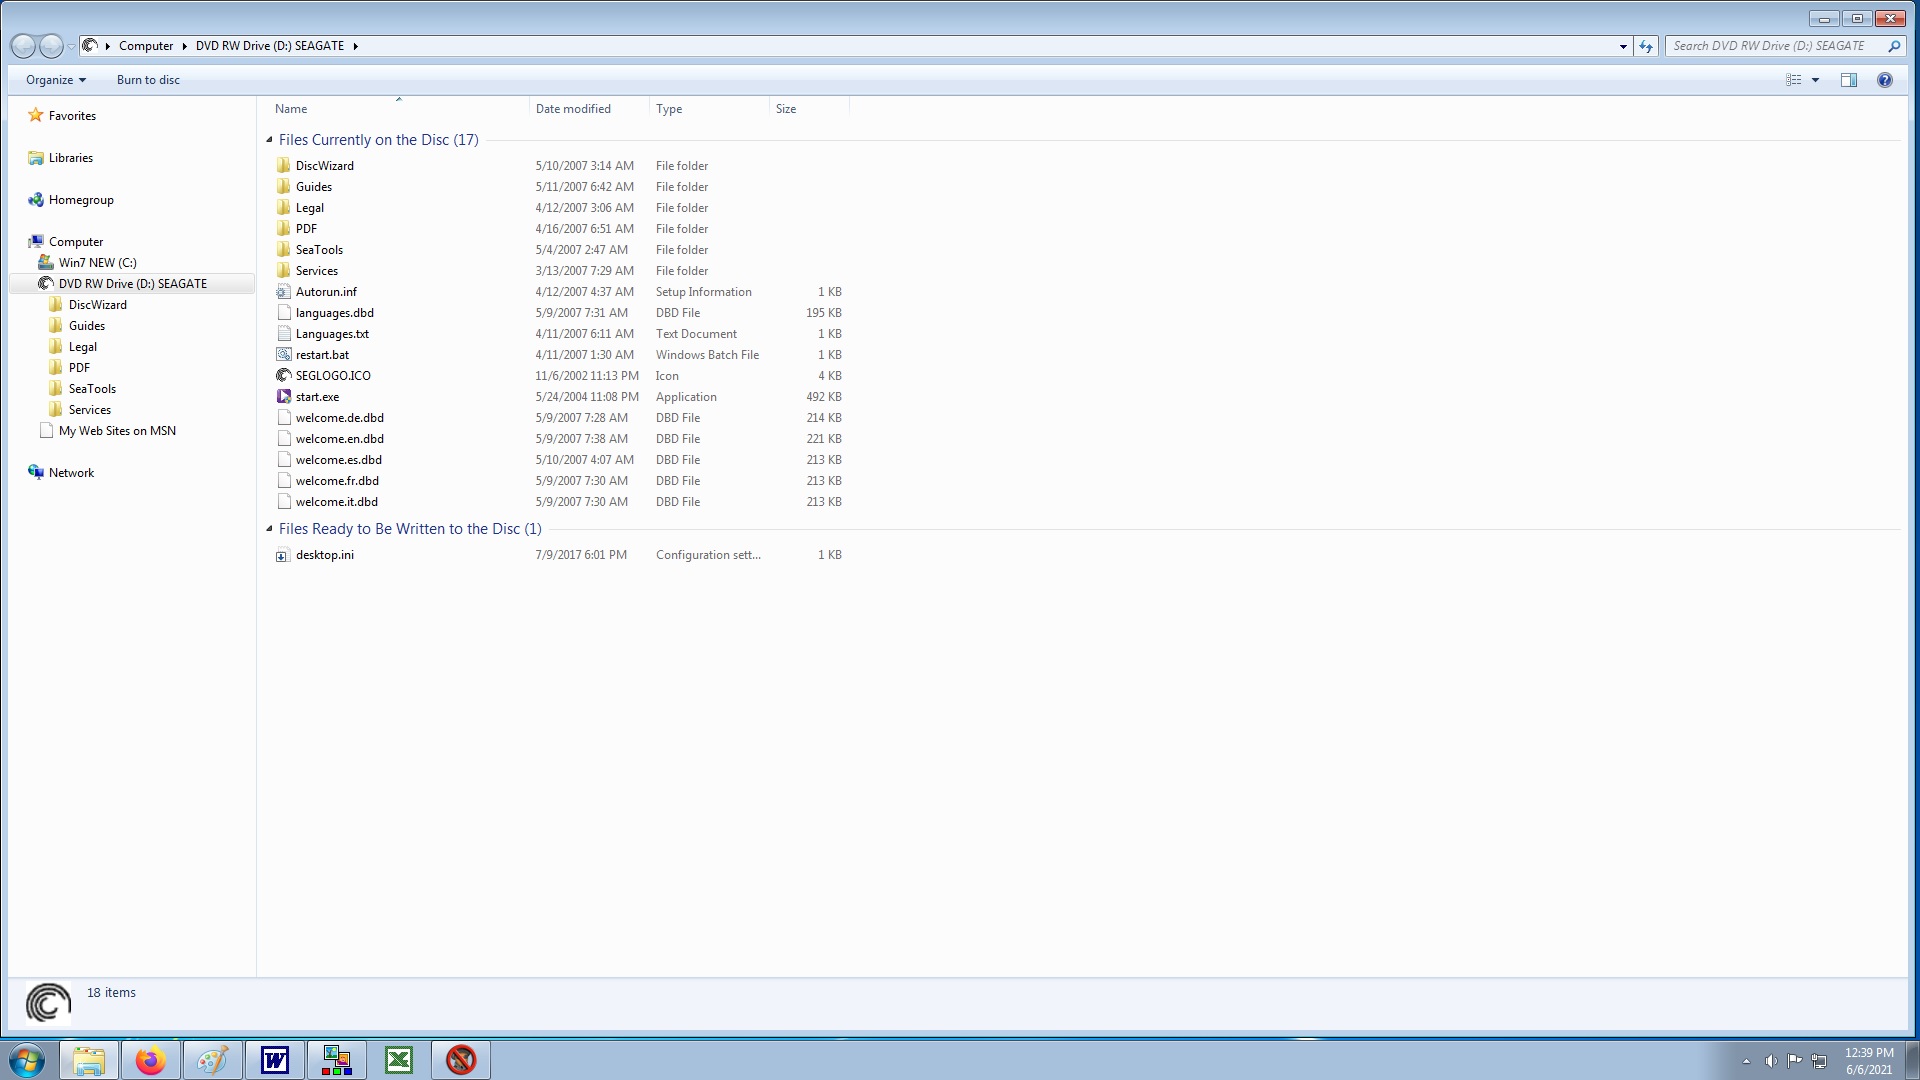This screenshot has height=1080, width=1920.
Task: Collapse Files Ready to Be Written group
Action: [269, 529]
